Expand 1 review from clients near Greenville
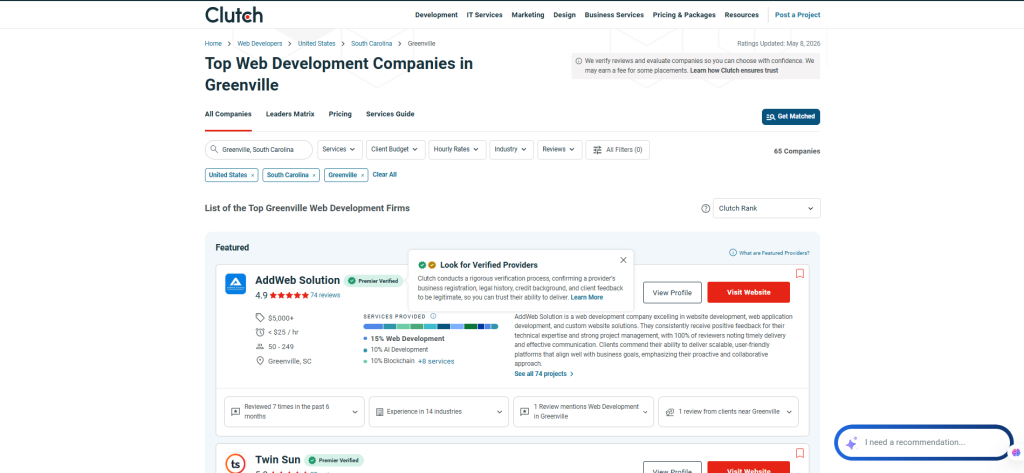This screenshot has height=473, width=1024. tap(728, 412)
